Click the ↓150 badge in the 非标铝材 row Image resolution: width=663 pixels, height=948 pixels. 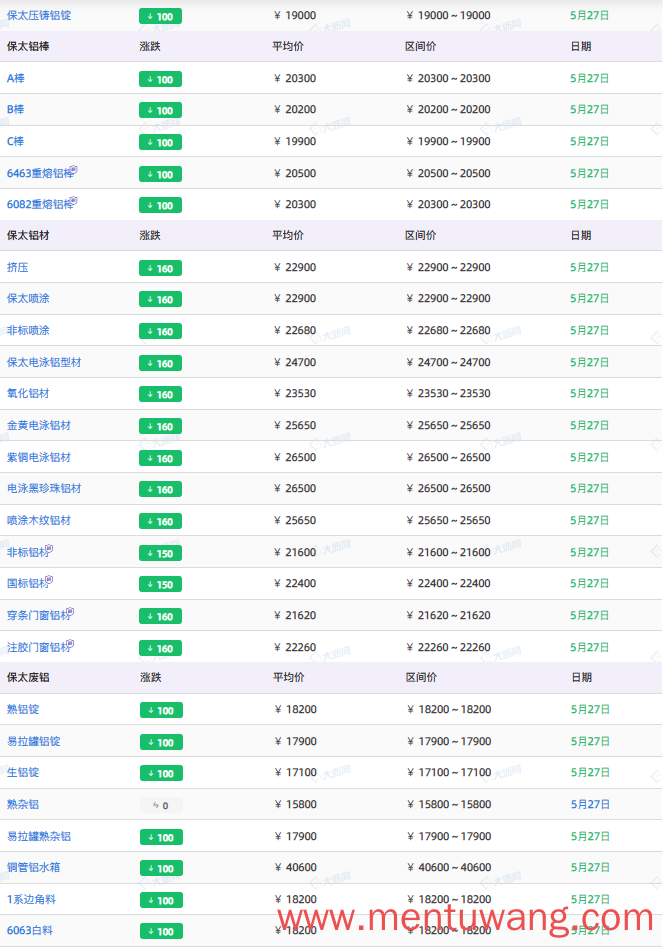[160, 553]
